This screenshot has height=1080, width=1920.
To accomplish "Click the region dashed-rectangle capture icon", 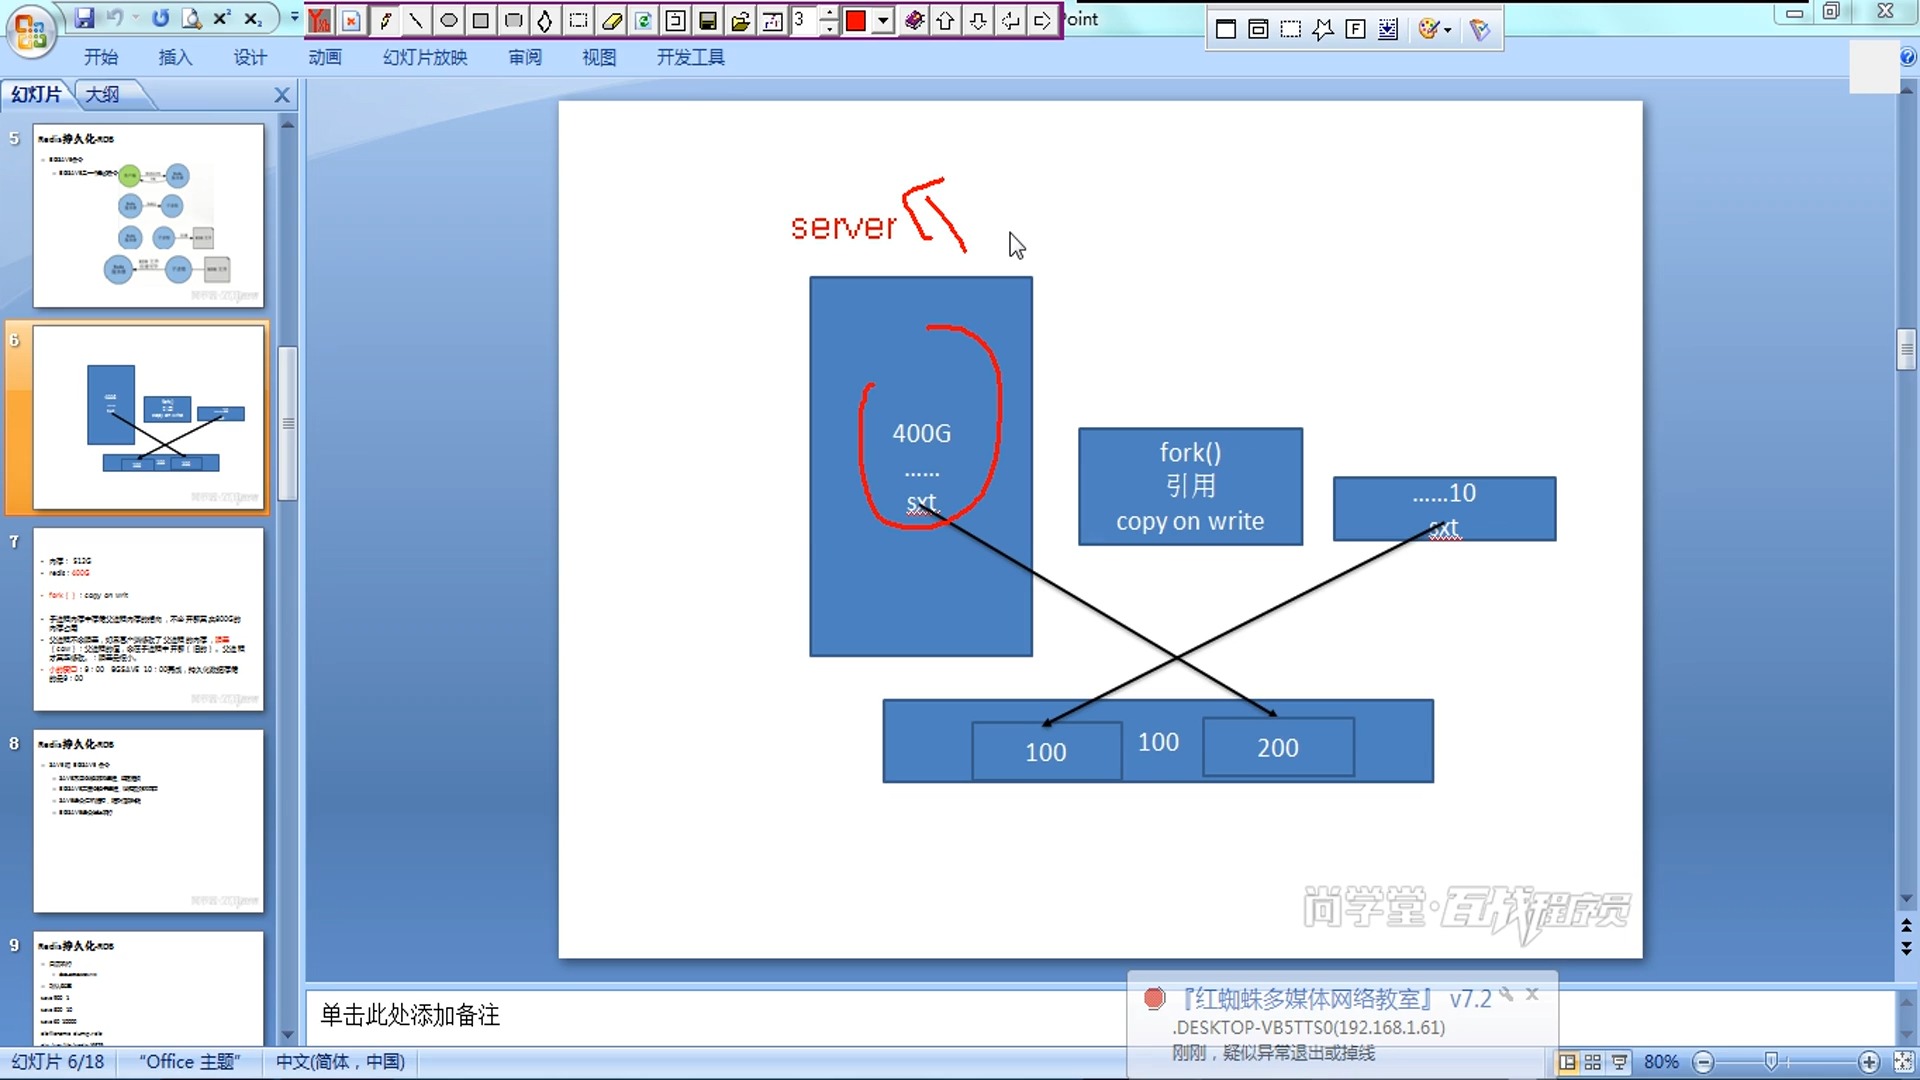I will (1291, 29).
